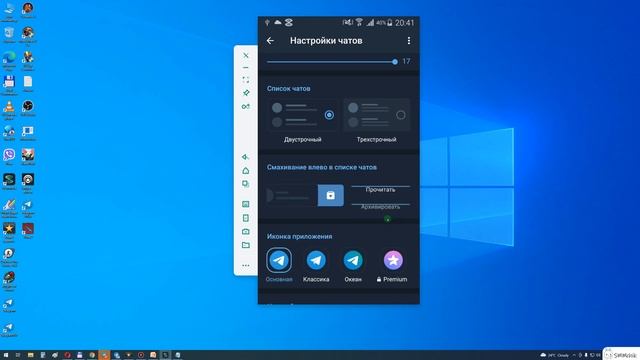Click the screenshot picture icon in sidebar
This screenshot has height=360, width=640.
[246, 204]
